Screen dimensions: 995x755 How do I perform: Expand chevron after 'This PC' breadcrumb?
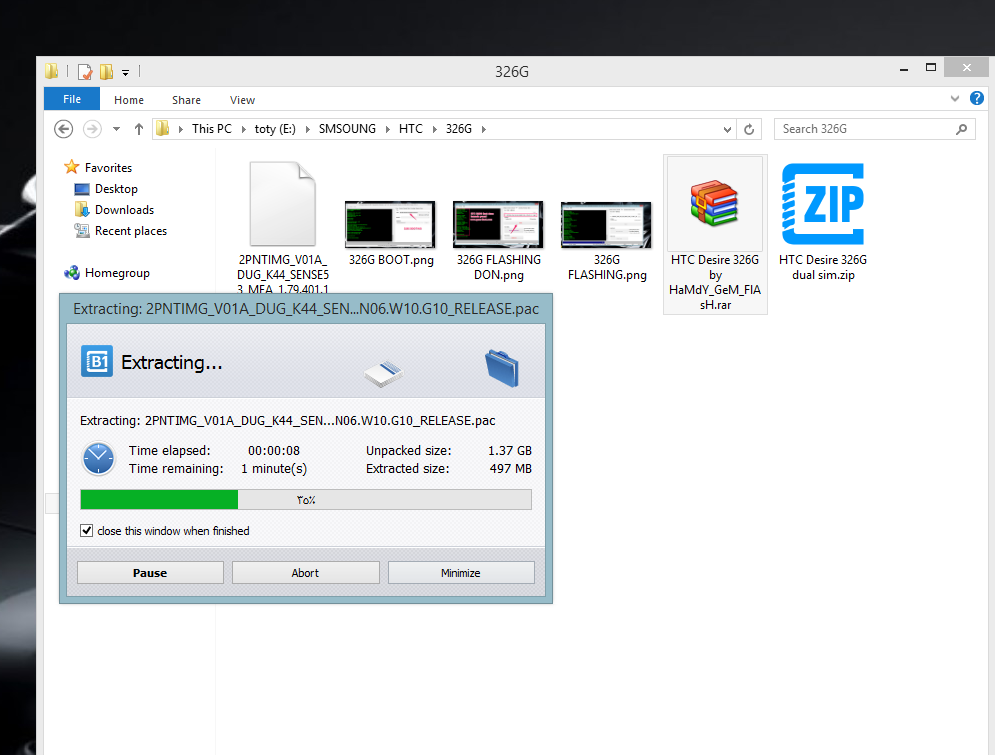(244, 129)
